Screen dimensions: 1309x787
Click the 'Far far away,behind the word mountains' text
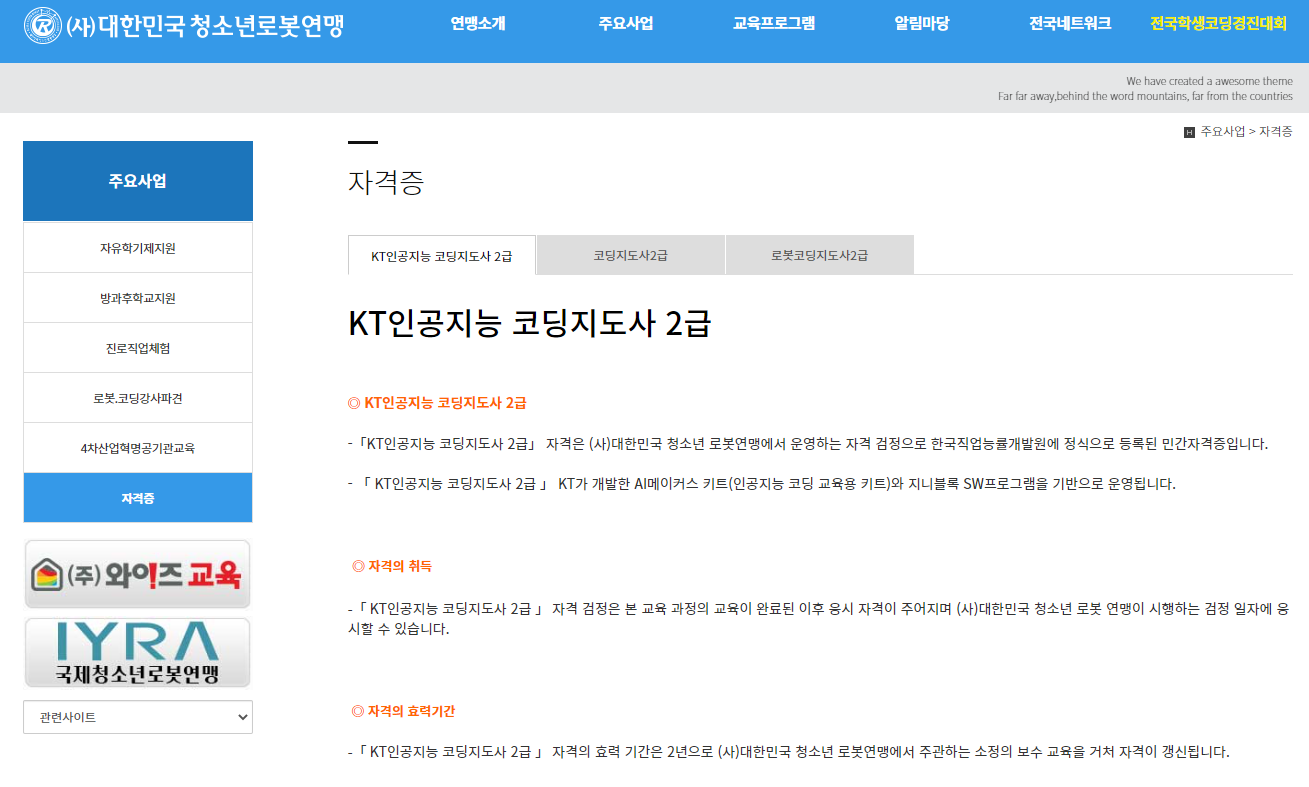(1145, 96)
